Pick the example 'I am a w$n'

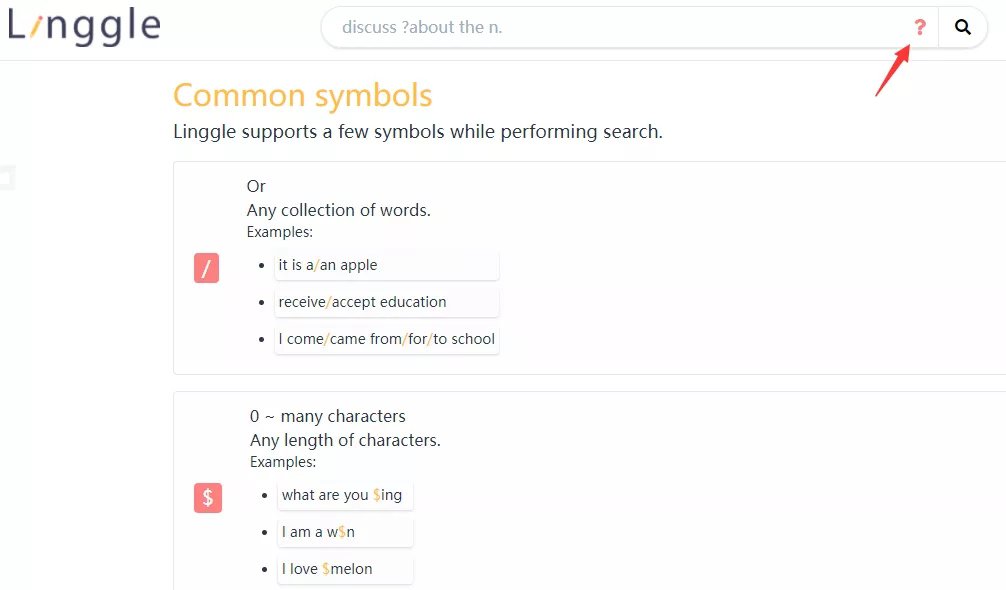(x=345, y=532)
